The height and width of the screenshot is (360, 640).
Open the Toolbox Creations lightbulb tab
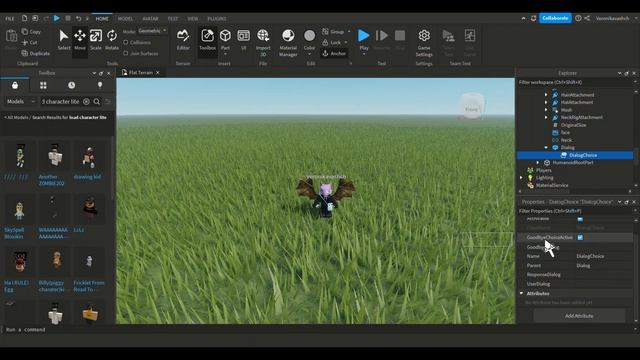point(100,85)
